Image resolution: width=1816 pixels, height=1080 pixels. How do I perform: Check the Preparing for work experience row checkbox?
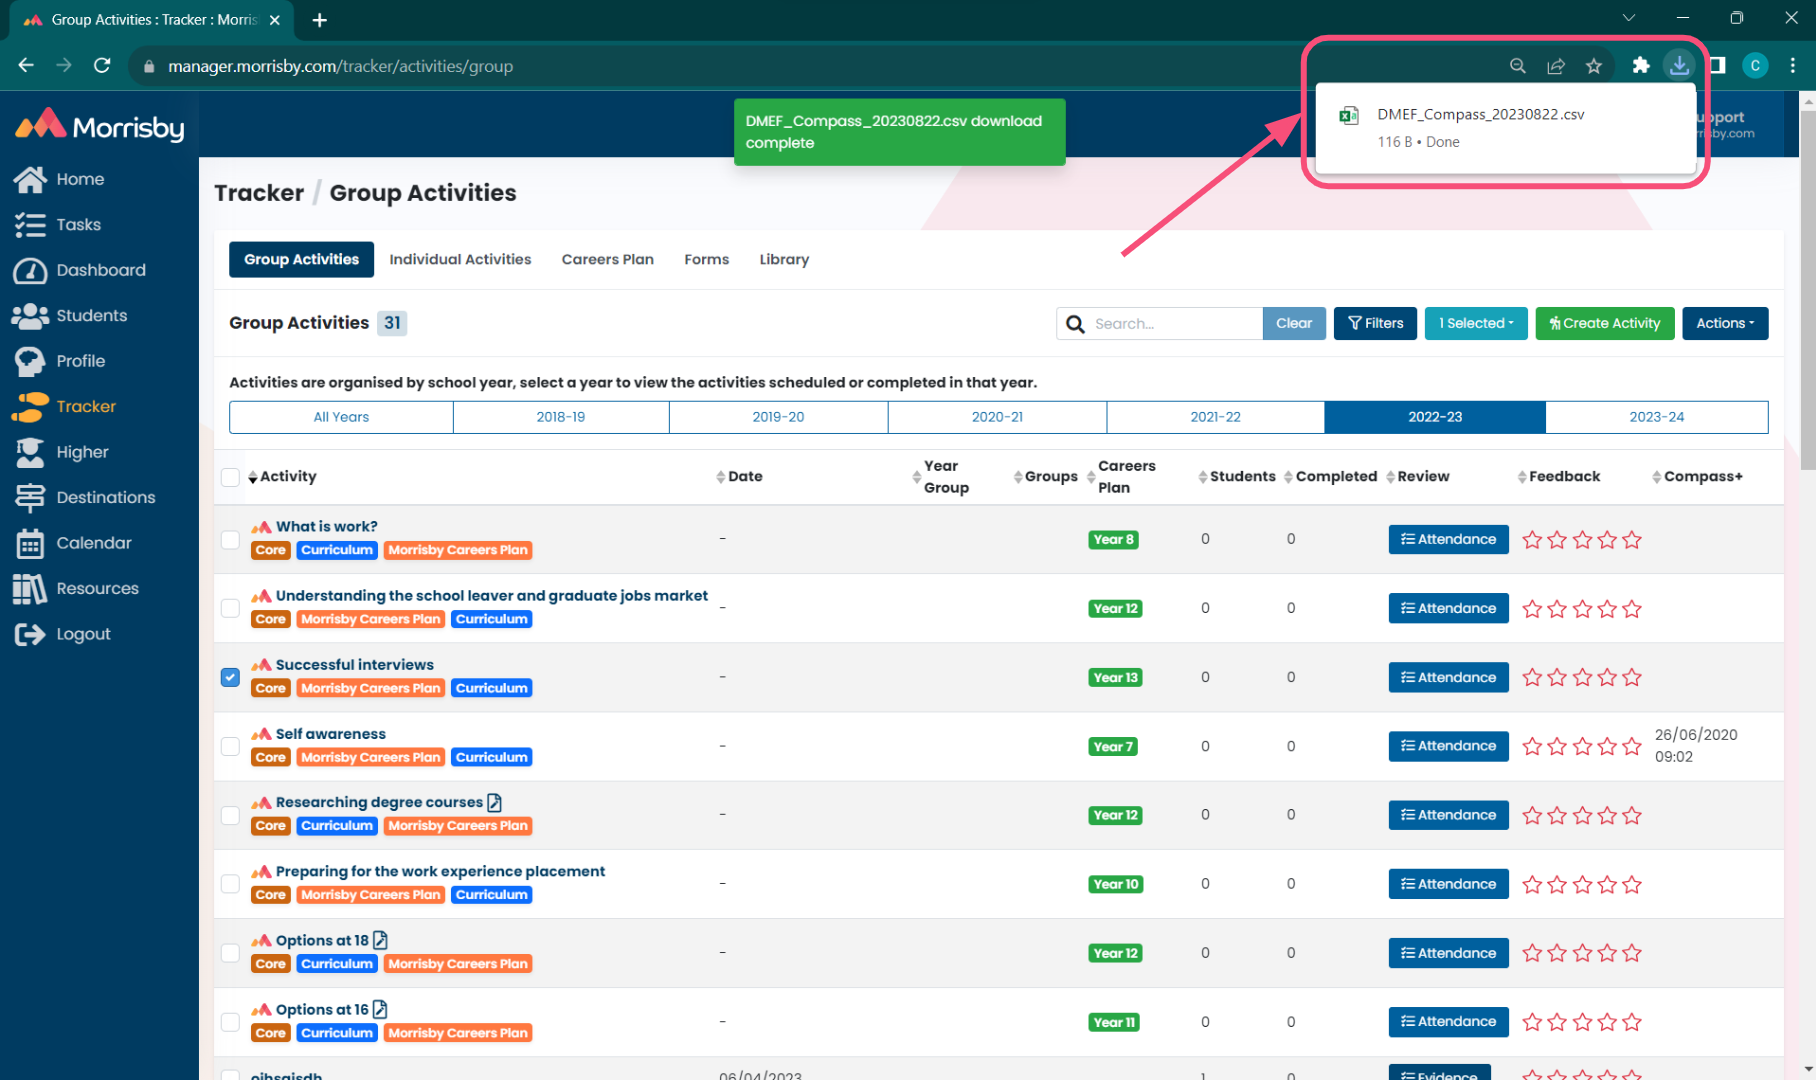click(230, 884)
